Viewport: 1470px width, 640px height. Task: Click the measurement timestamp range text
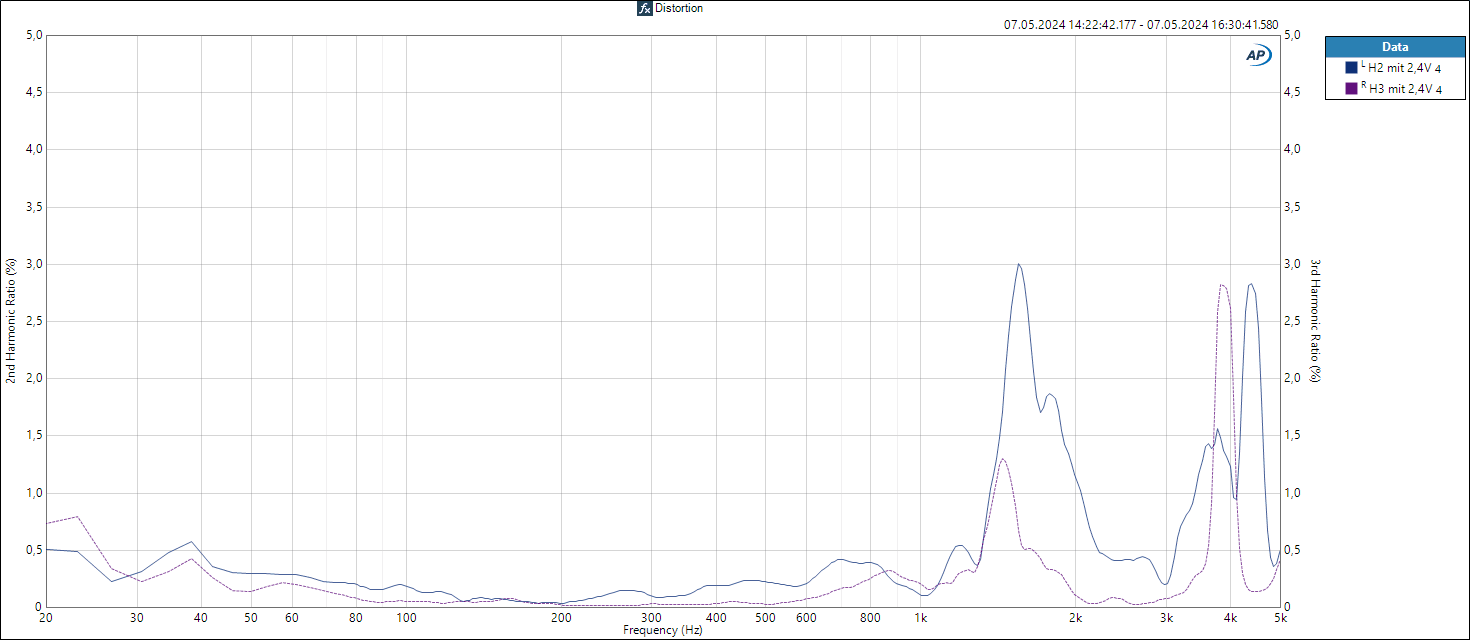click(x=1141, y=25)
